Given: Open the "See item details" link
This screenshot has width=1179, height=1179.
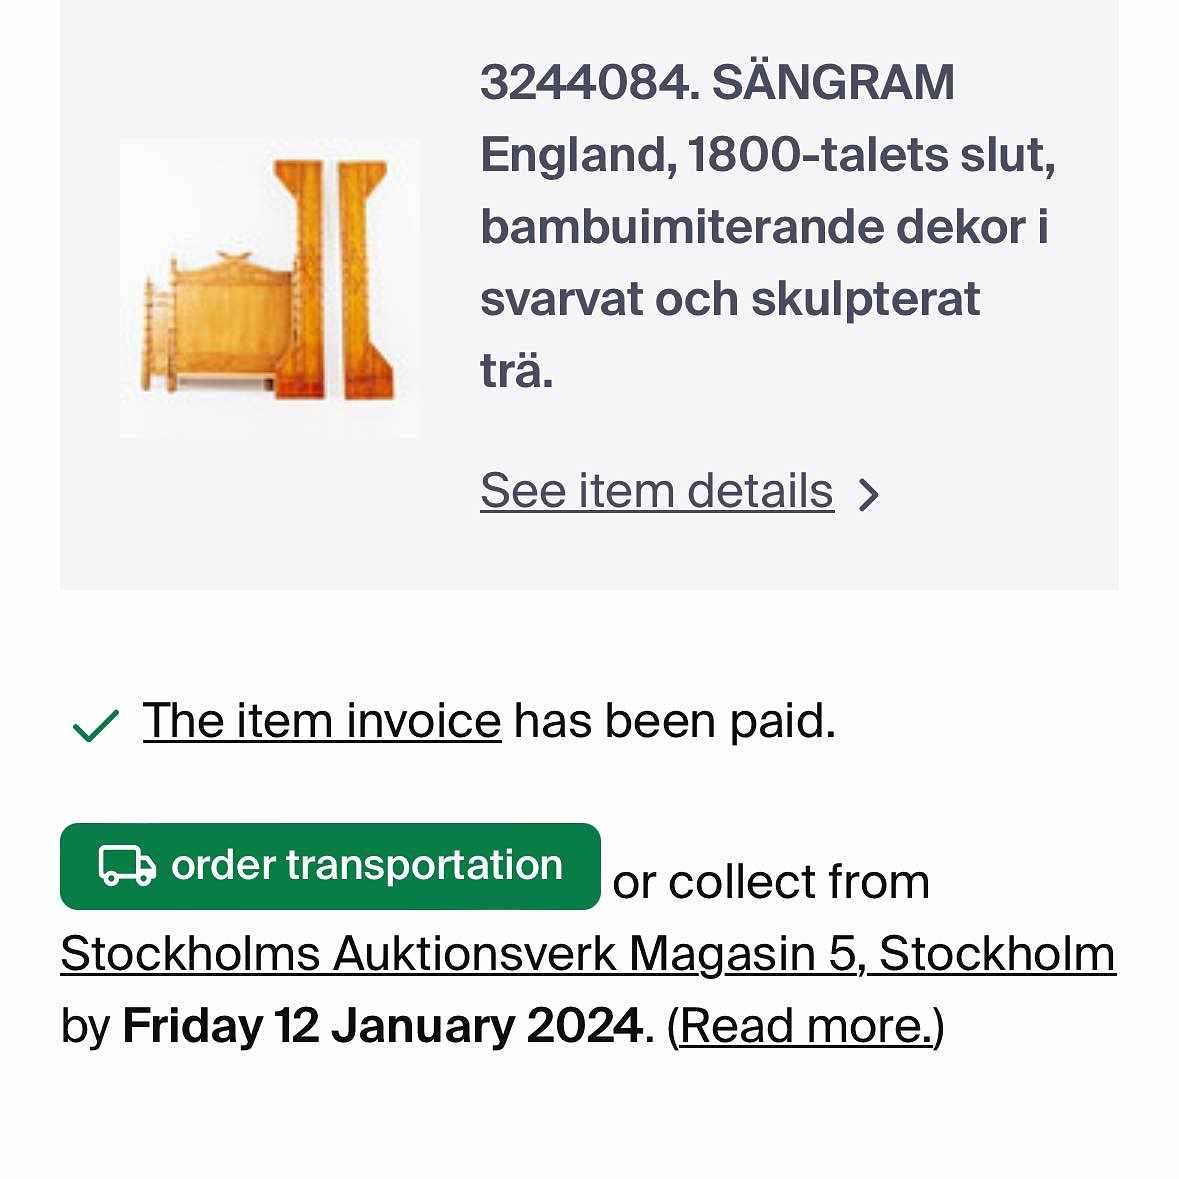Looking at the screenshot, I should (656, 491).
